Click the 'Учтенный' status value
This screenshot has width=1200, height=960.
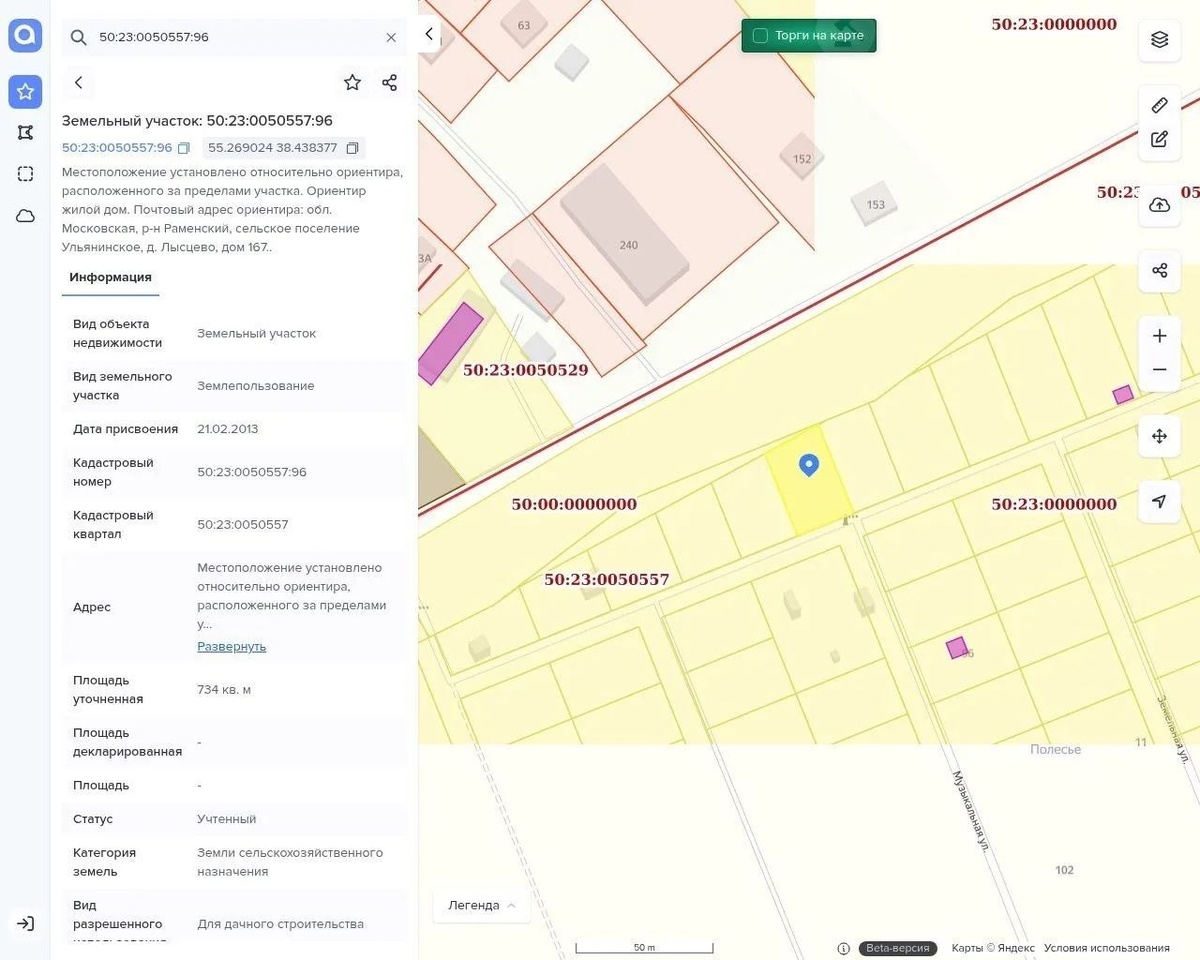point(226,819)
